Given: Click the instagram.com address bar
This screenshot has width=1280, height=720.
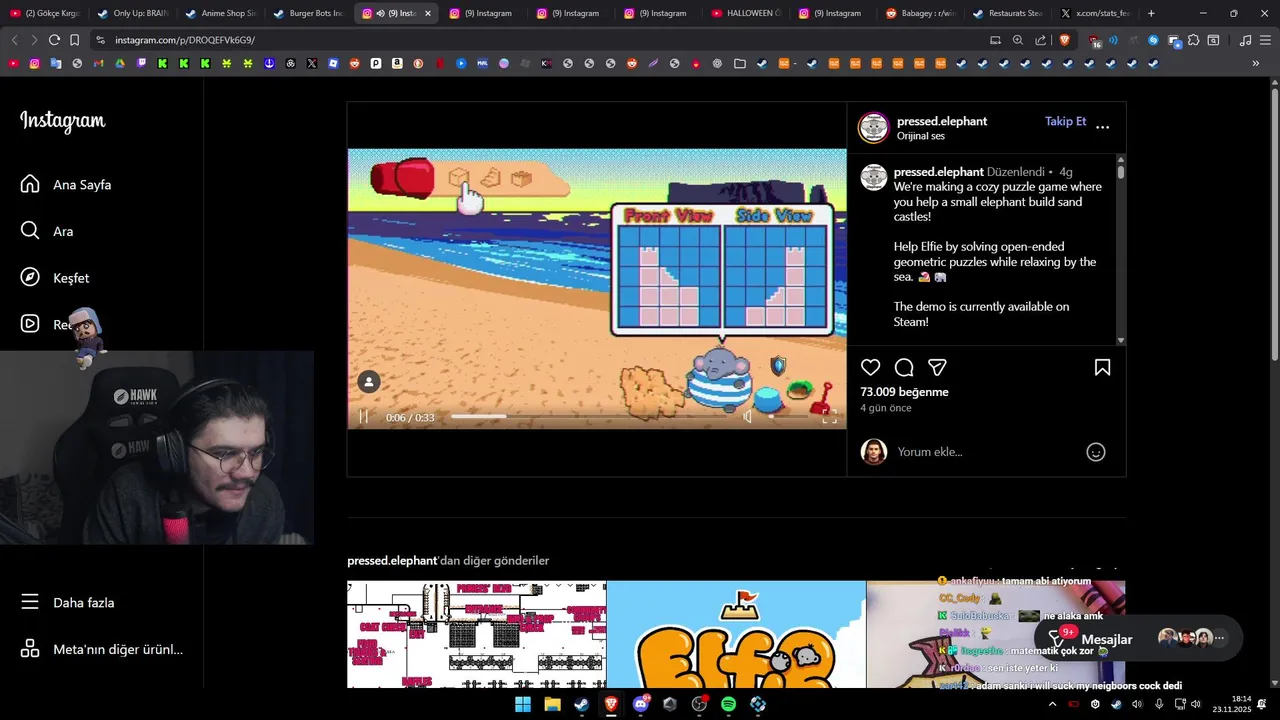Looking at the screenshot, I should (540, 40).
